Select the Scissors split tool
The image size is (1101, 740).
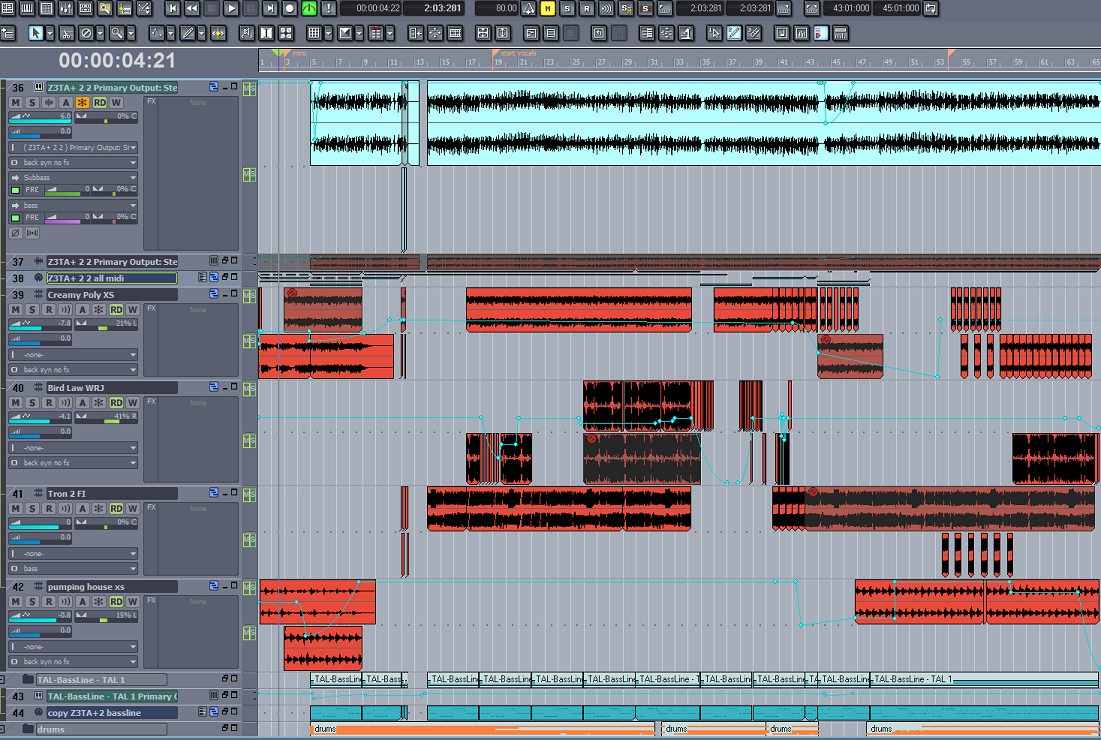67,33
